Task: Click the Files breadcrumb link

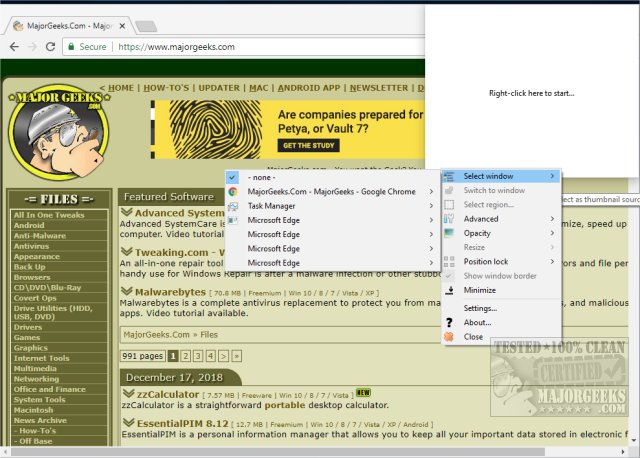Action: click(209, 335)
